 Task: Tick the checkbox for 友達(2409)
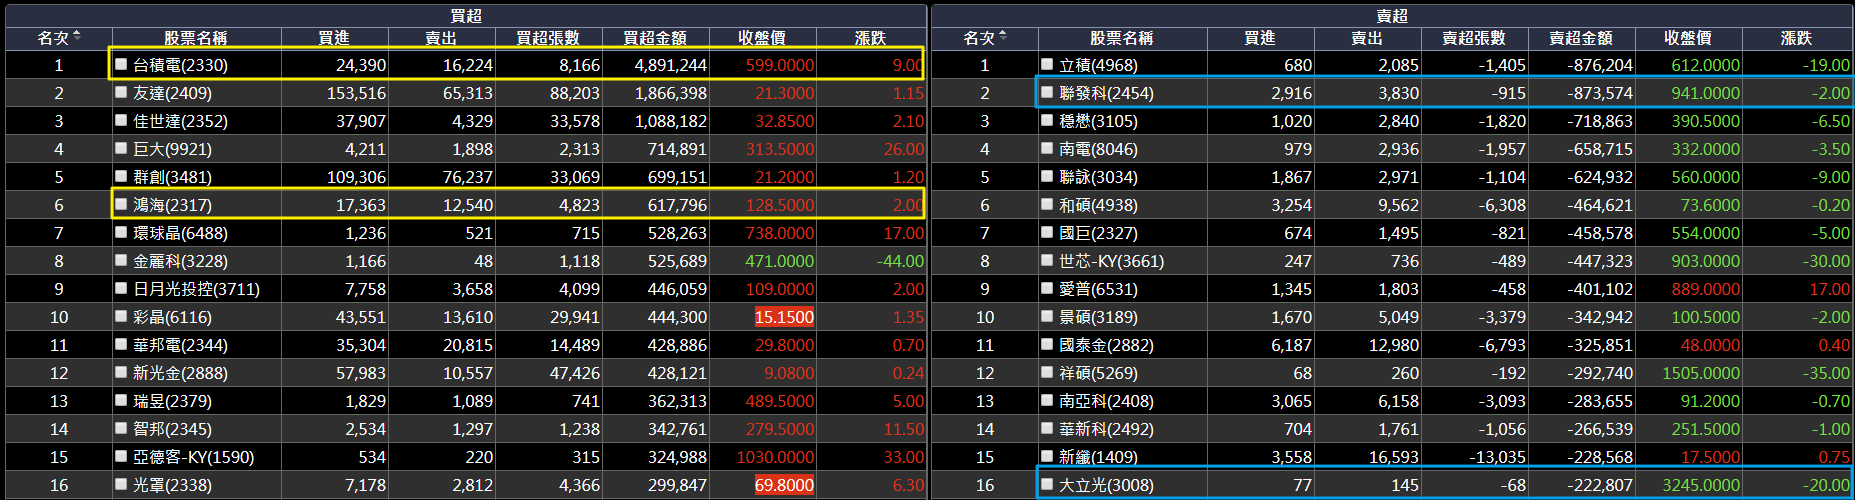121,92
